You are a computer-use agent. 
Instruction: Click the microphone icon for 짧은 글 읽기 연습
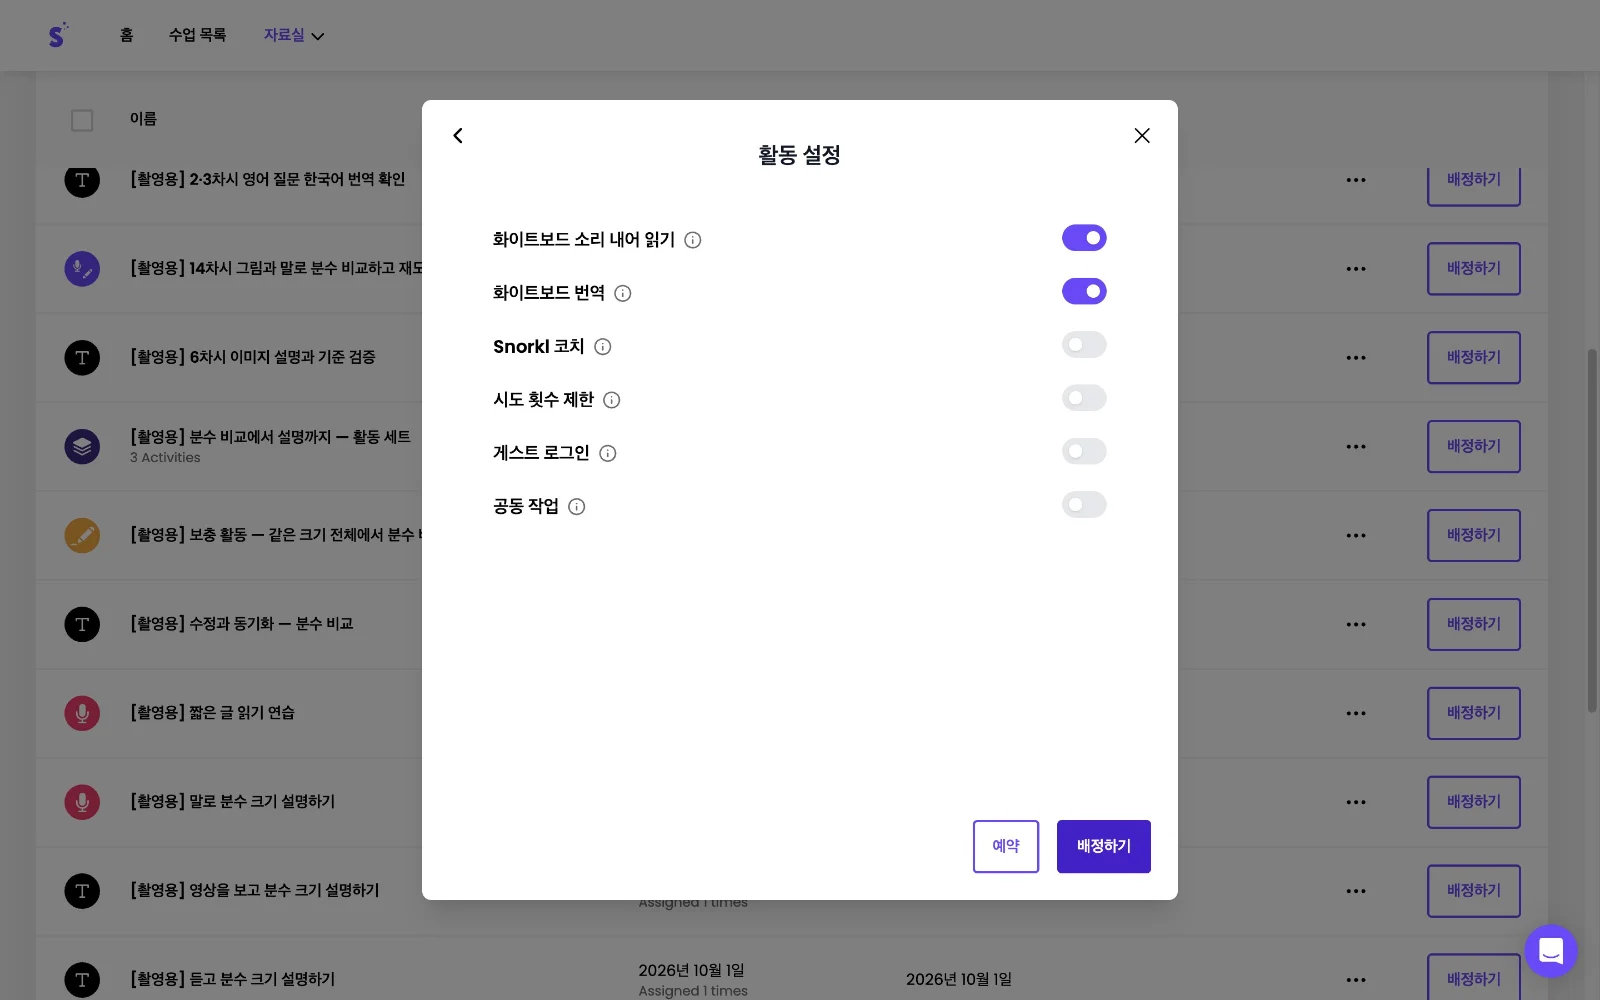[82, 713]
